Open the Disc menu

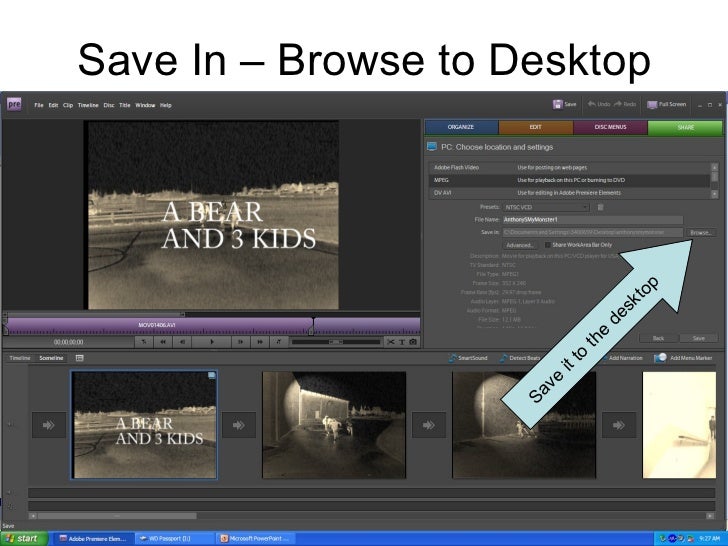pos(109,105)
